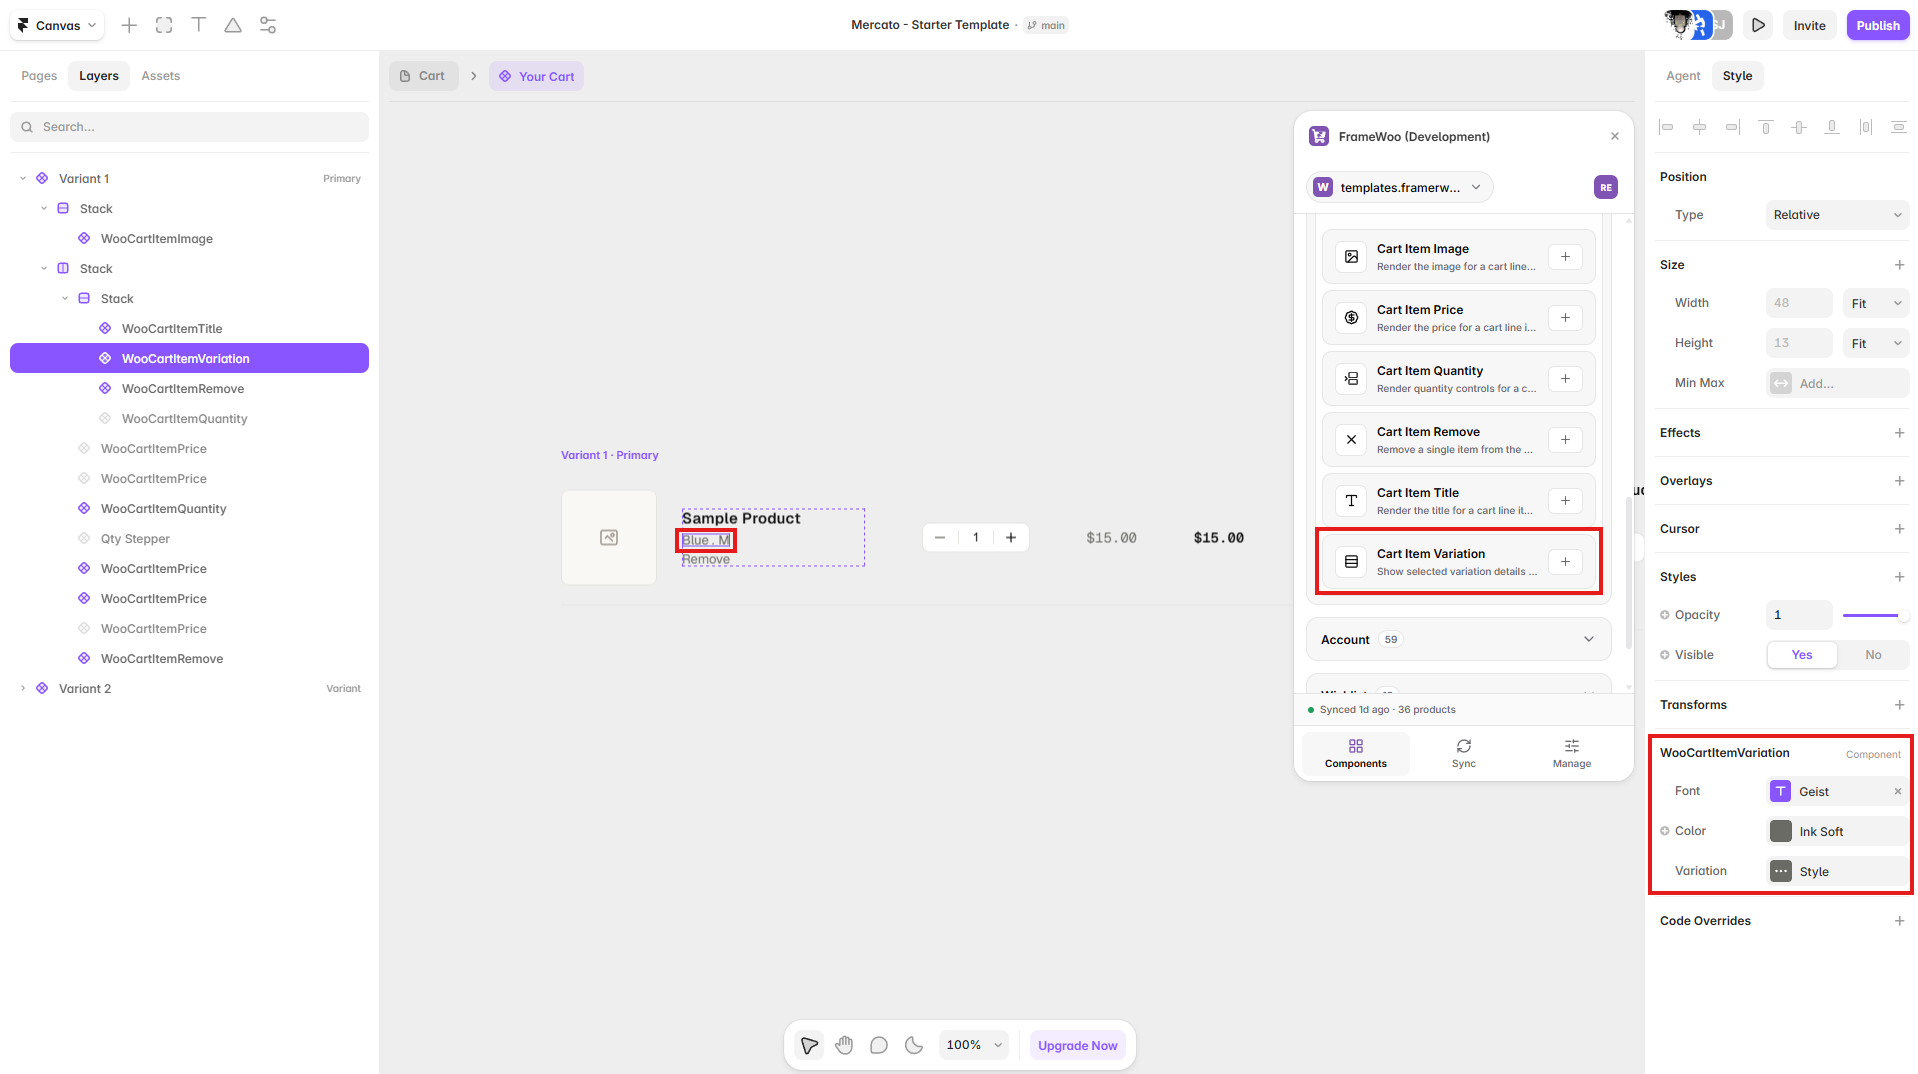Screen dimensions: 1918x1074
Task: Increase quantity with canvas plus stepper
Action: point(1011,538)
